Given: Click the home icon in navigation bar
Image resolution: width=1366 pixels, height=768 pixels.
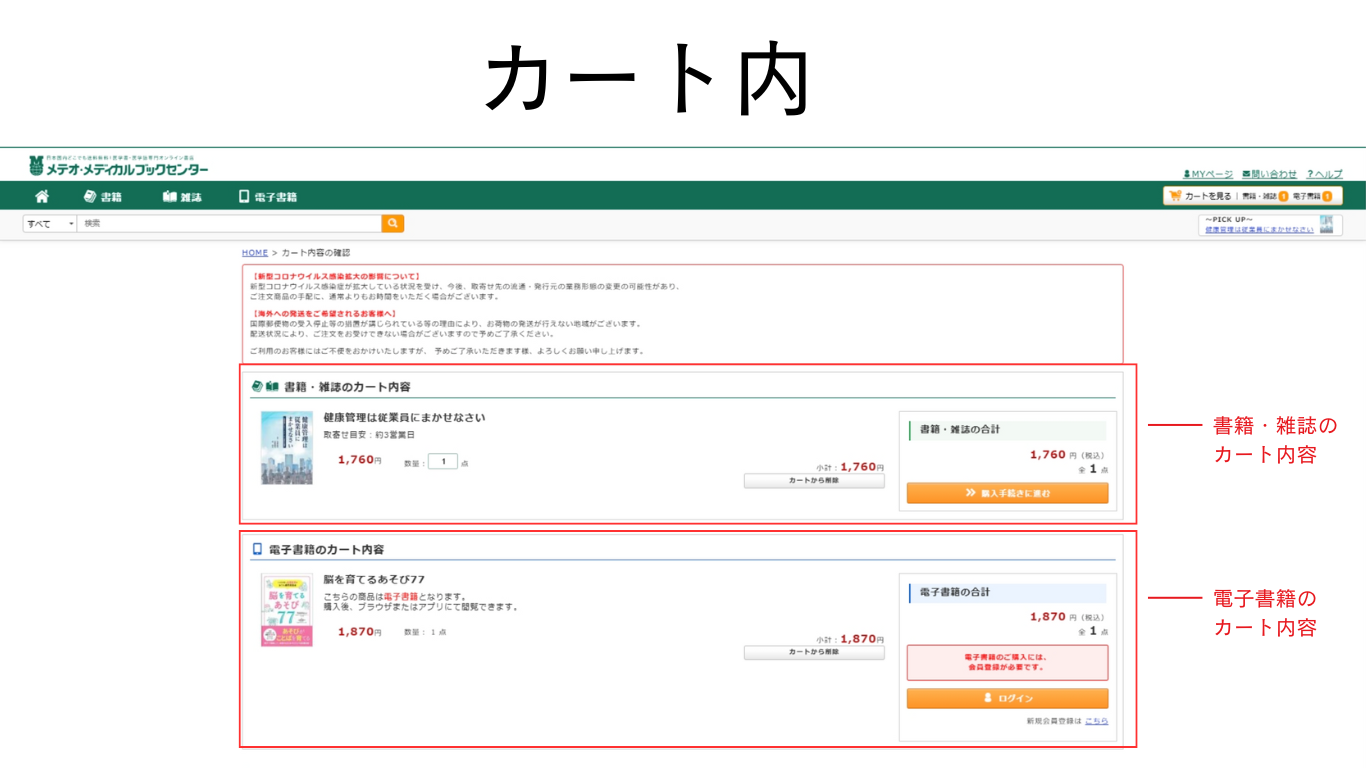Looking at the screenshot, I should [42, 197].
